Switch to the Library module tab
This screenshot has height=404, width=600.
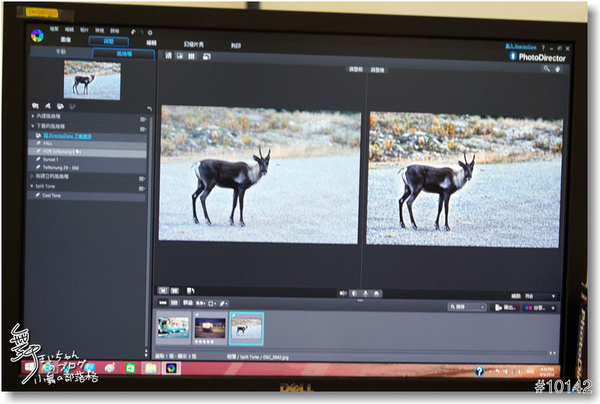pyautogui.click(x=65, y=39)
